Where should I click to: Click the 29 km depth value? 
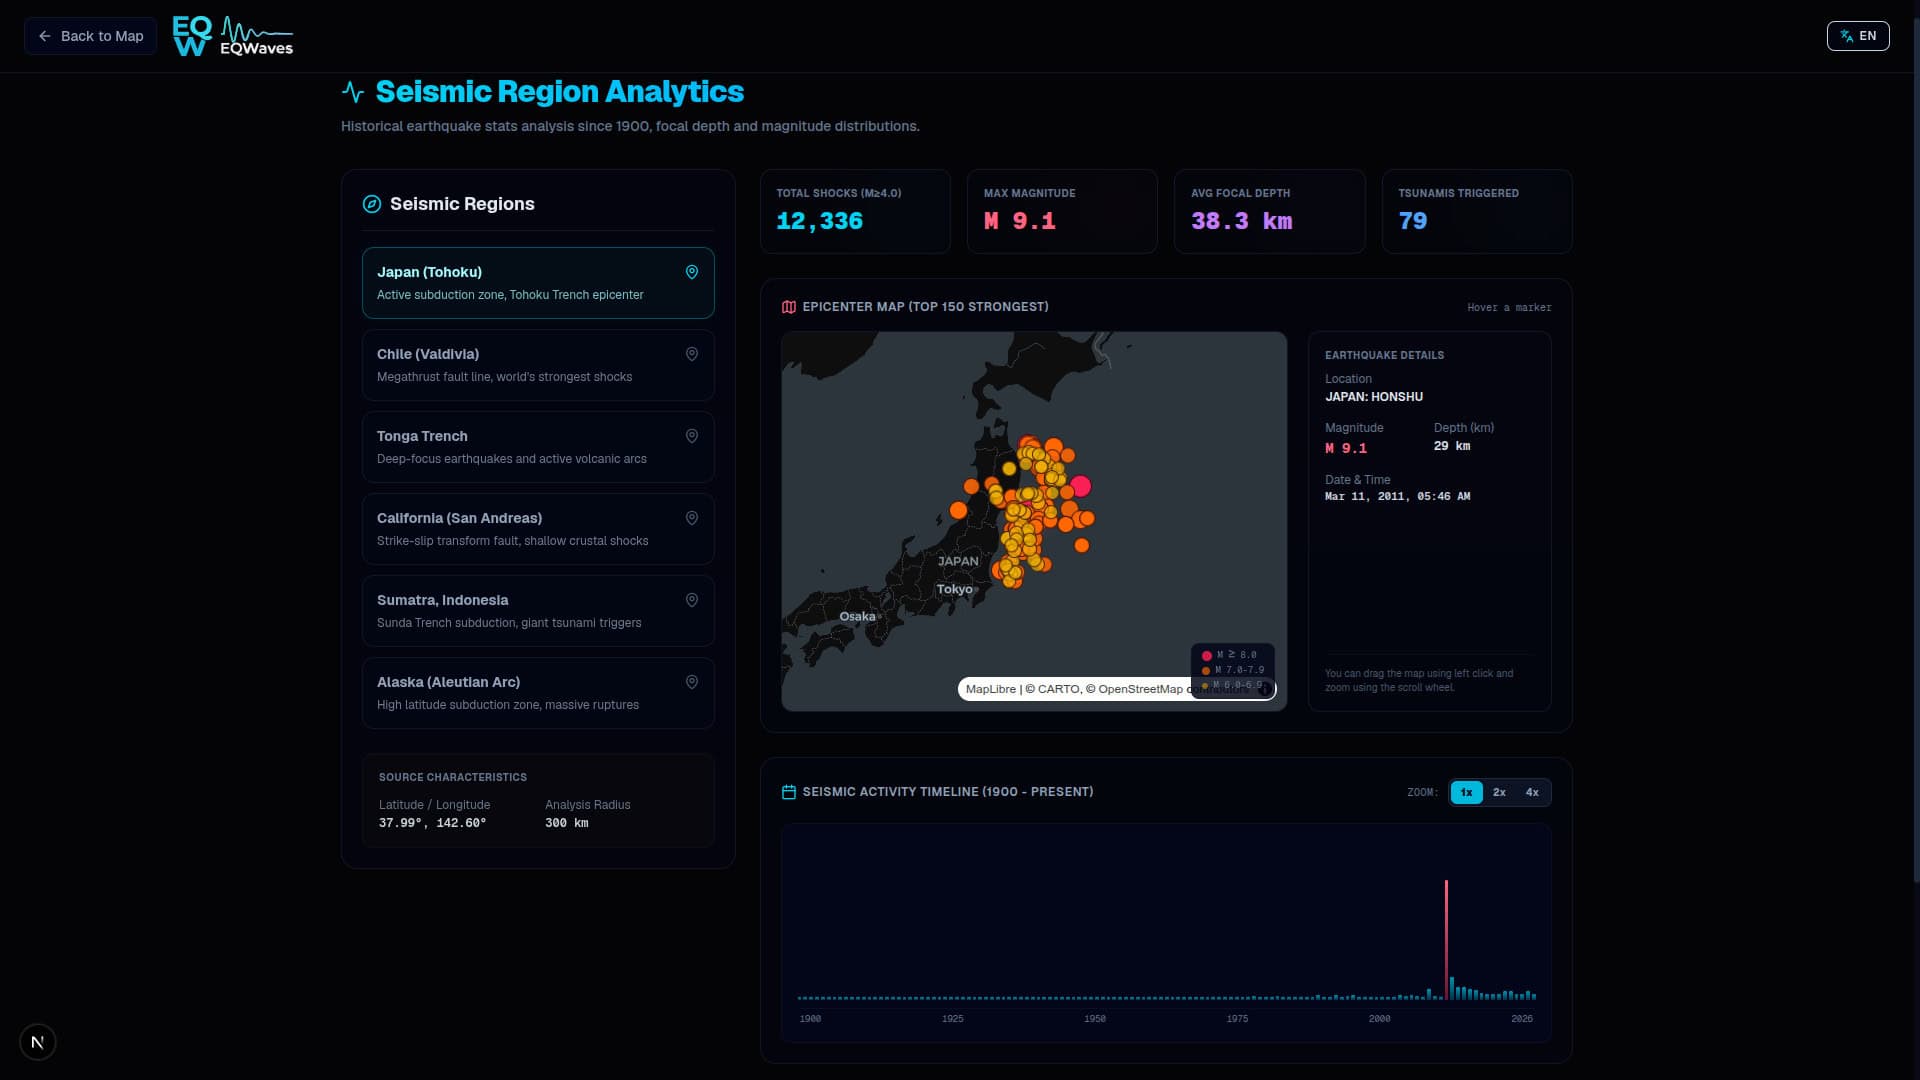tap(1451, 446)
